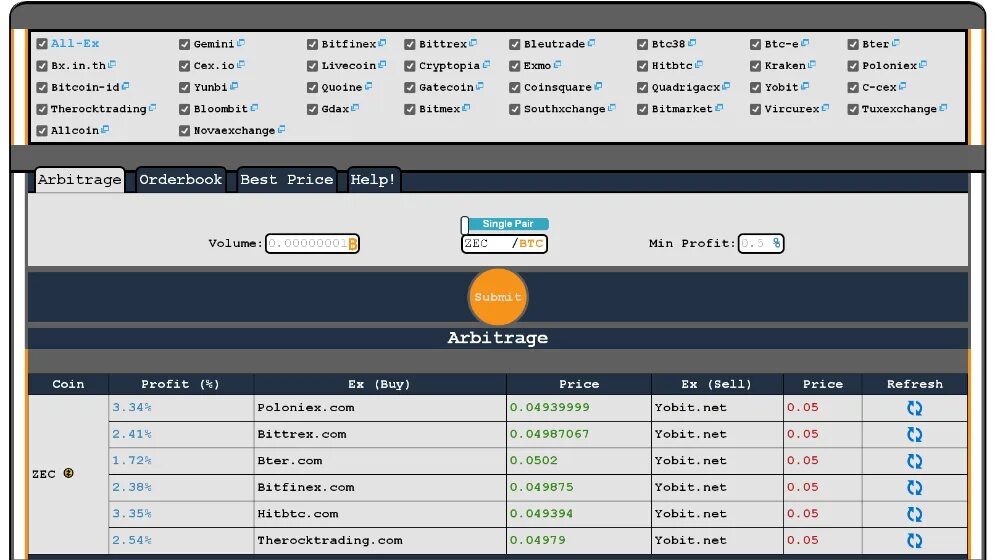The image size is (1000, 560).
Task: Open Gatecoin external link icon
Action: pos(480,87)
